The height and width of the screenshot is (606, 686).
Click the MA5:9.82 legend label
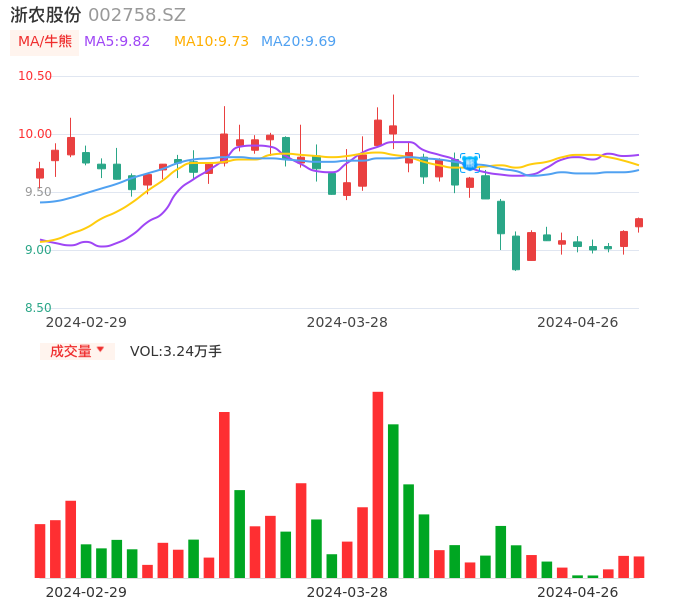coord(117,42)
